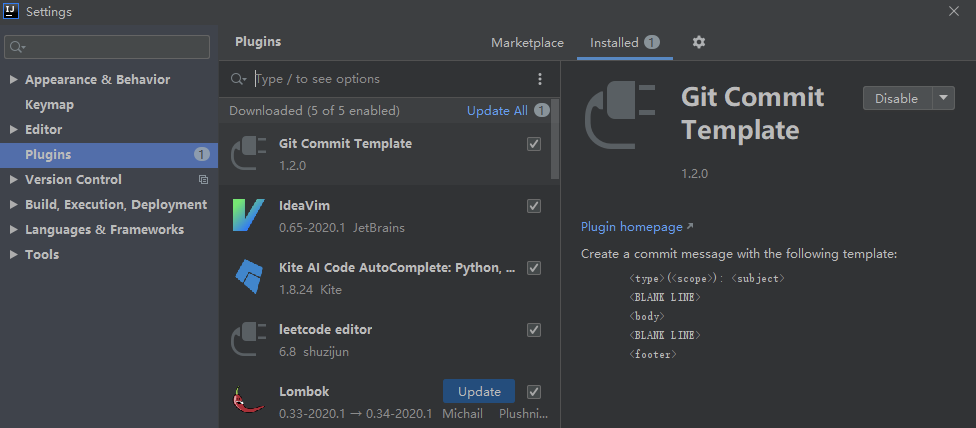Select the Installed tab

click(x=614, y=43)
